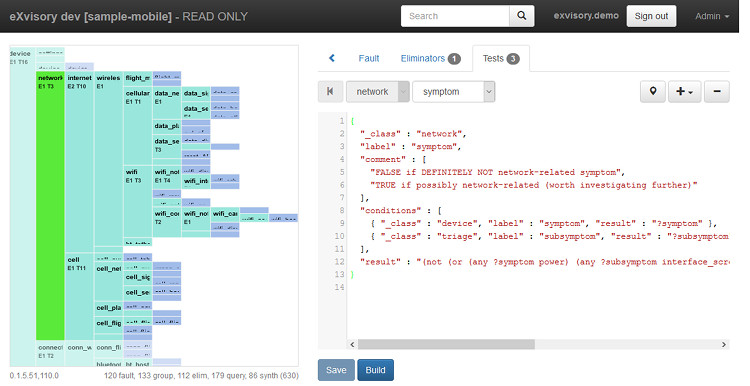750x386 pixels.
Task: Click the Build button
Action: pos(375,370)
